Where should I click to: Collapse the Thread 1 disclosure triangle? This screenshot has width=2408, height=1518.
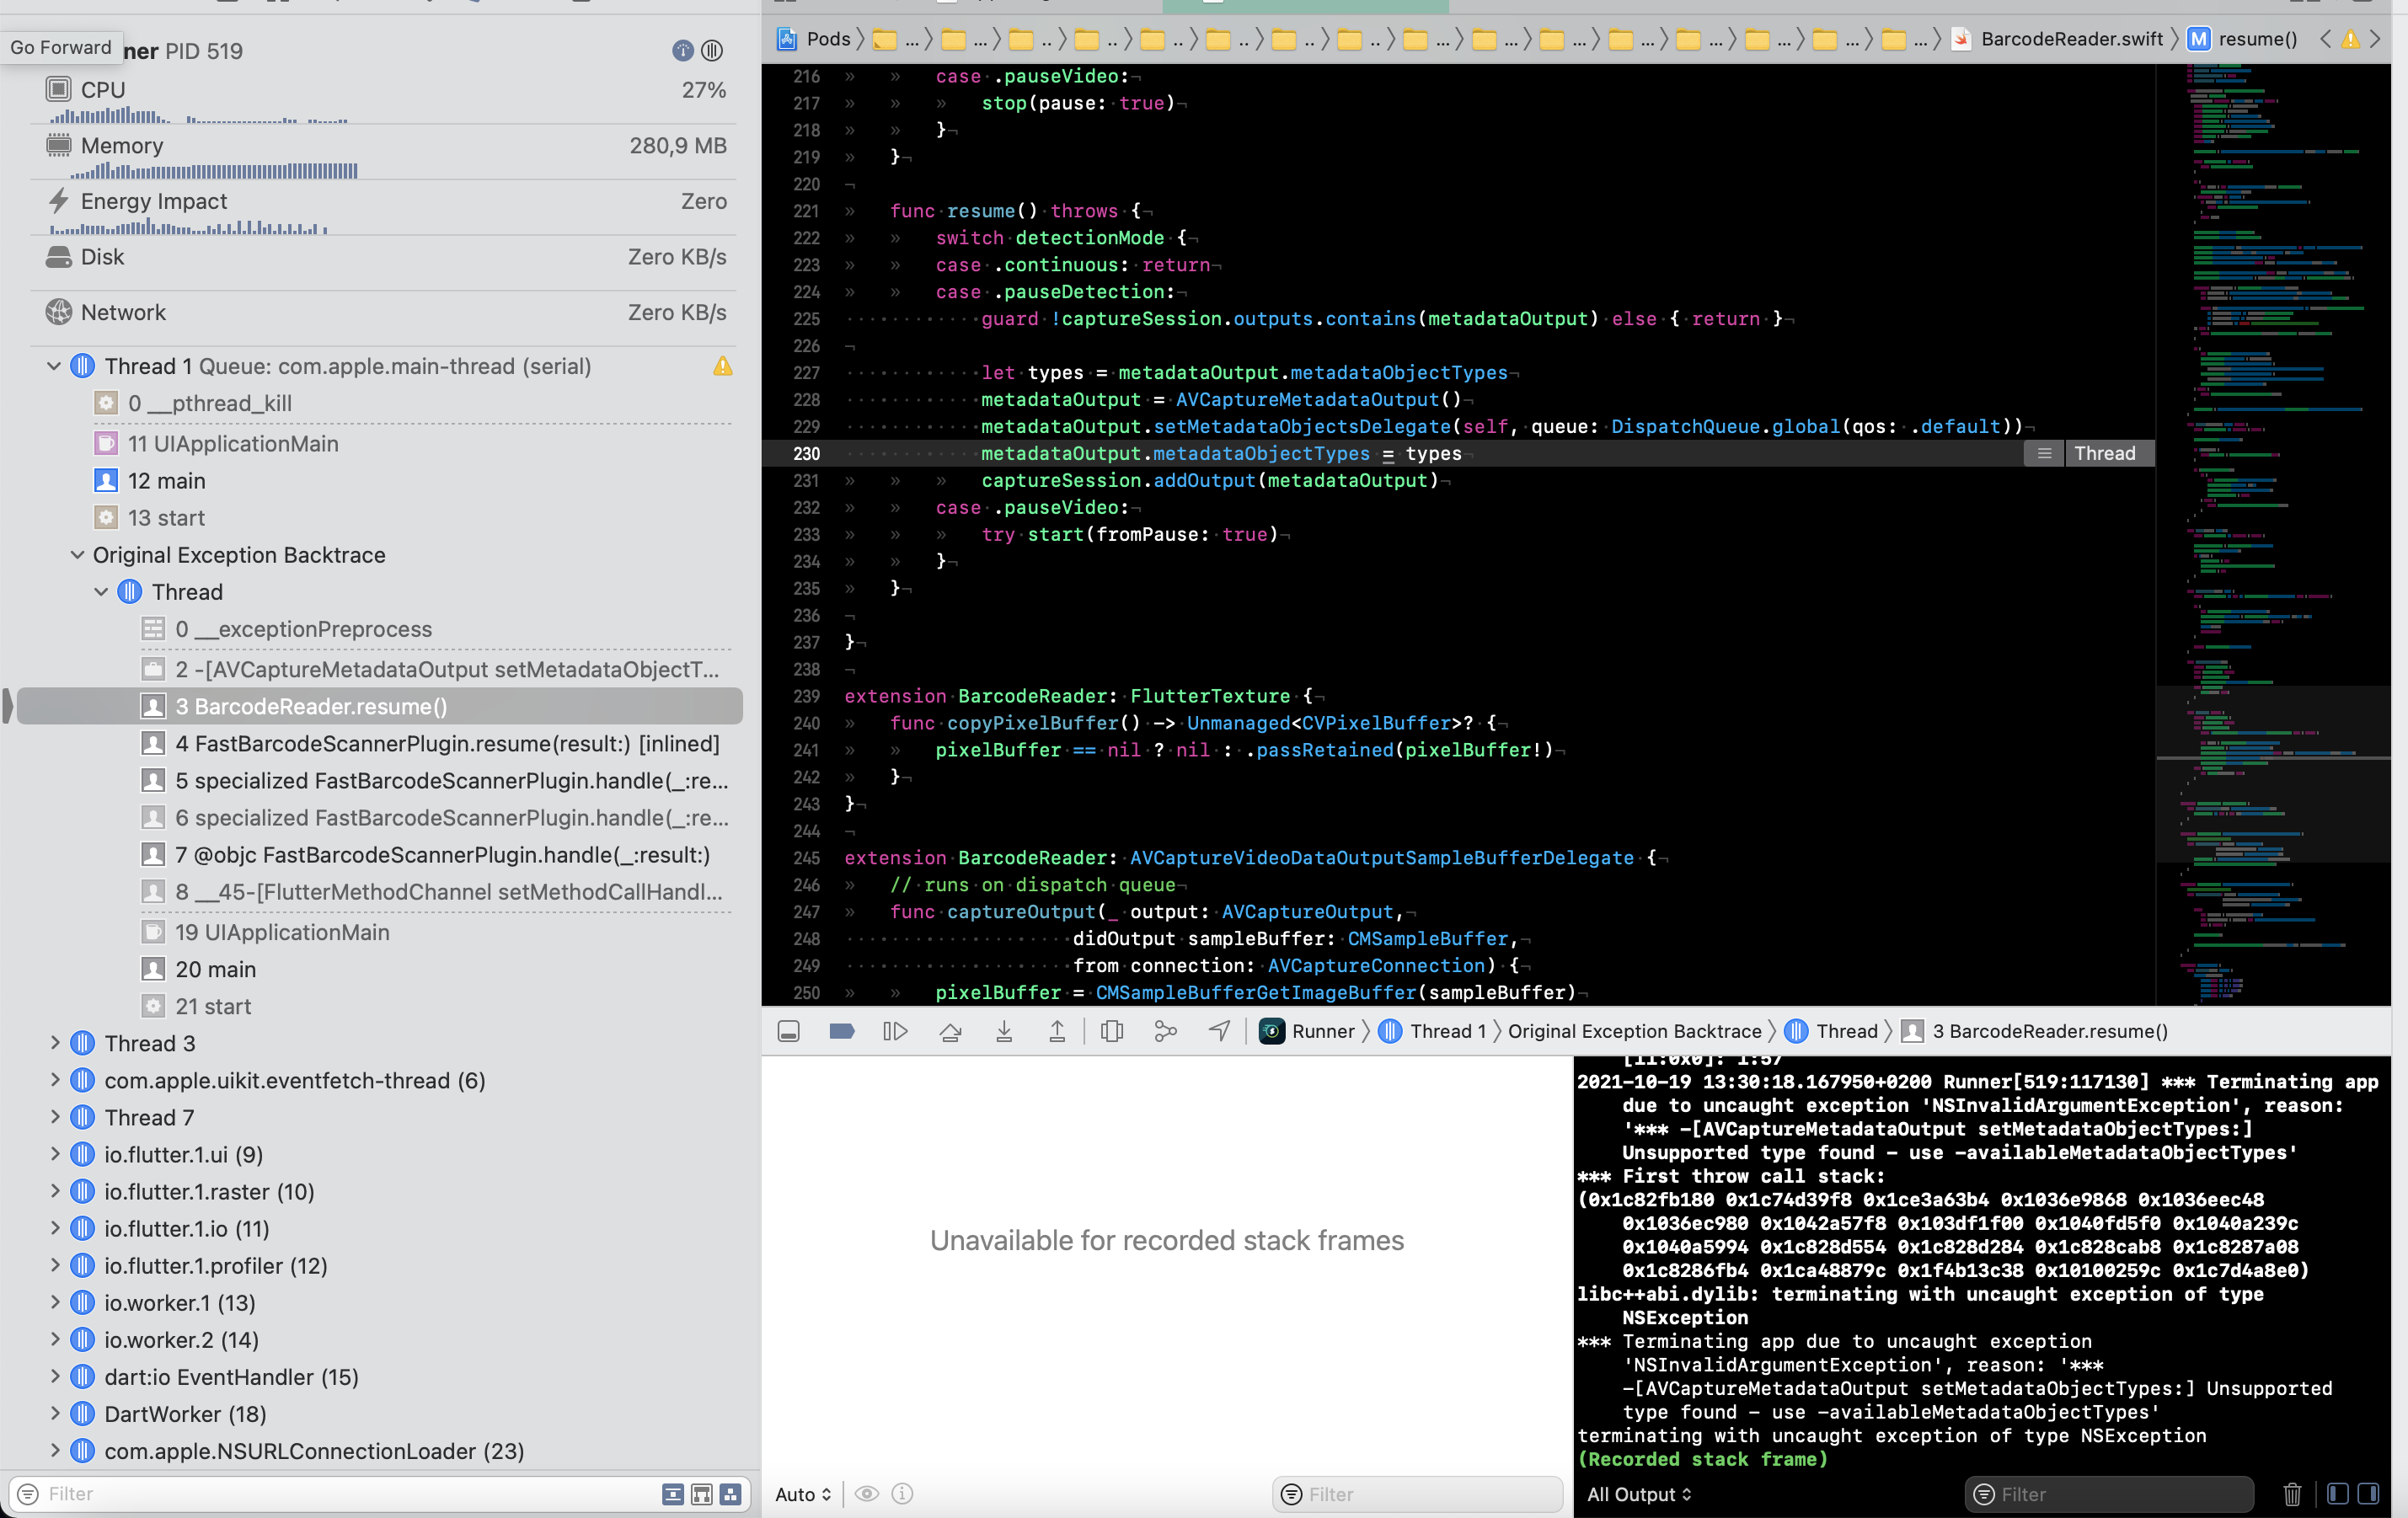(54, 366)
